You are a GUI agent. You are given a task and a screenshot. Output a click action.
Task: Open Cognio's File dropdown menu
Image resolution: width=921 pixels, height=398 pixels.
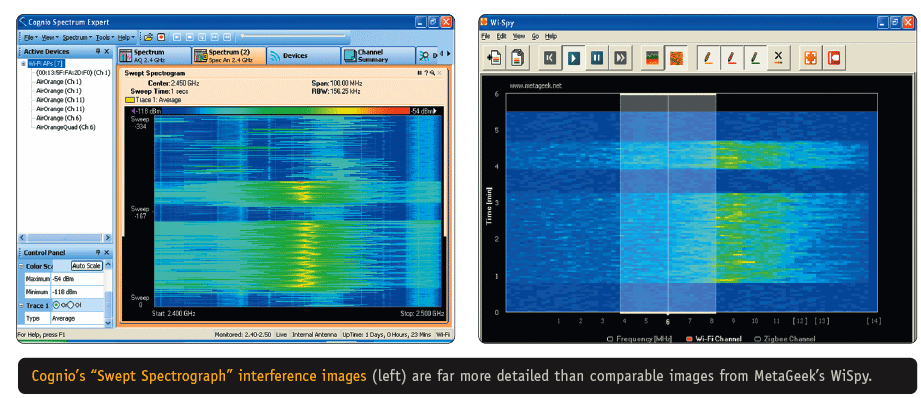[x=31, y=38]
